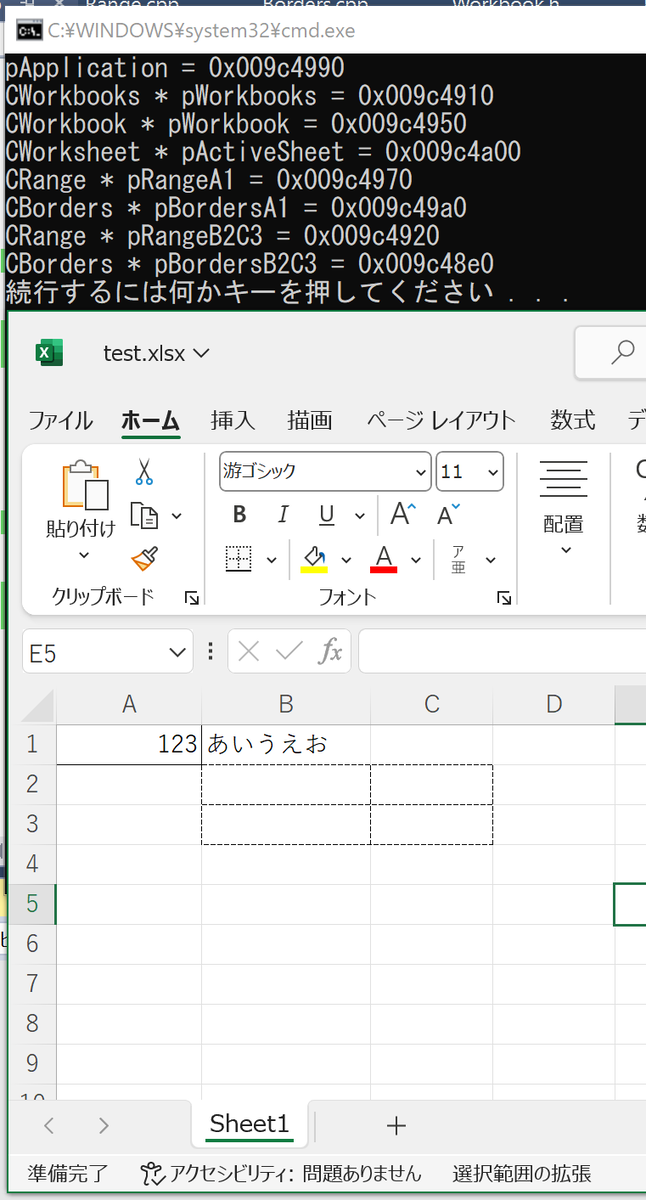Decrease font size with small A icon
Screen dimensions: 646x1200
449,514
